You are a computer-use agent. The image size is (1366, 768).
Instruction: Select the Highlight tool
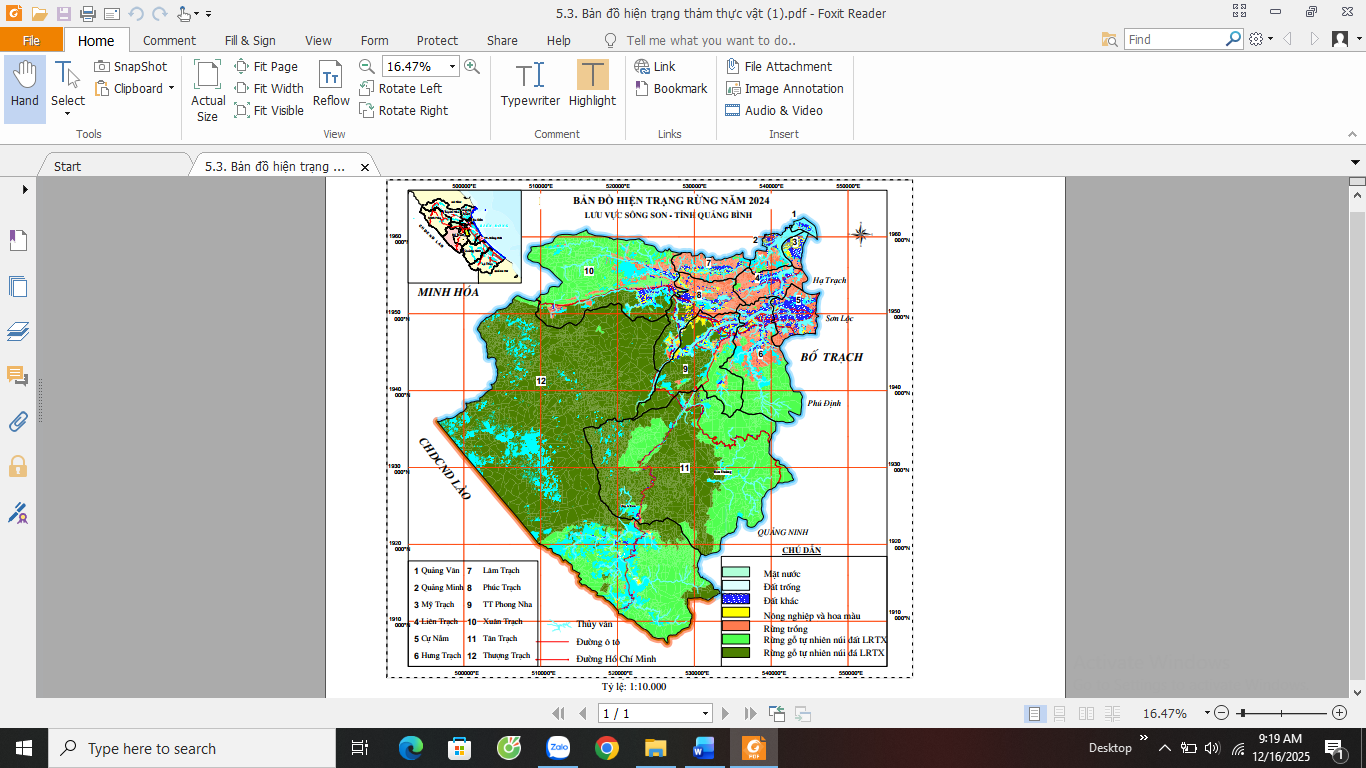point(592,85)
